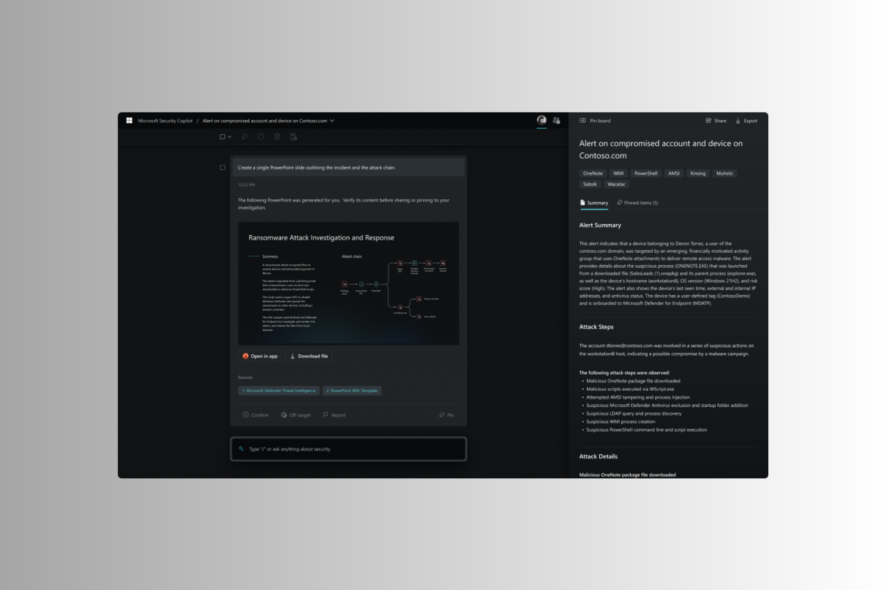Switch to the Summary tab
Viewport: 886px width, 590px height.
pos(594,203)
